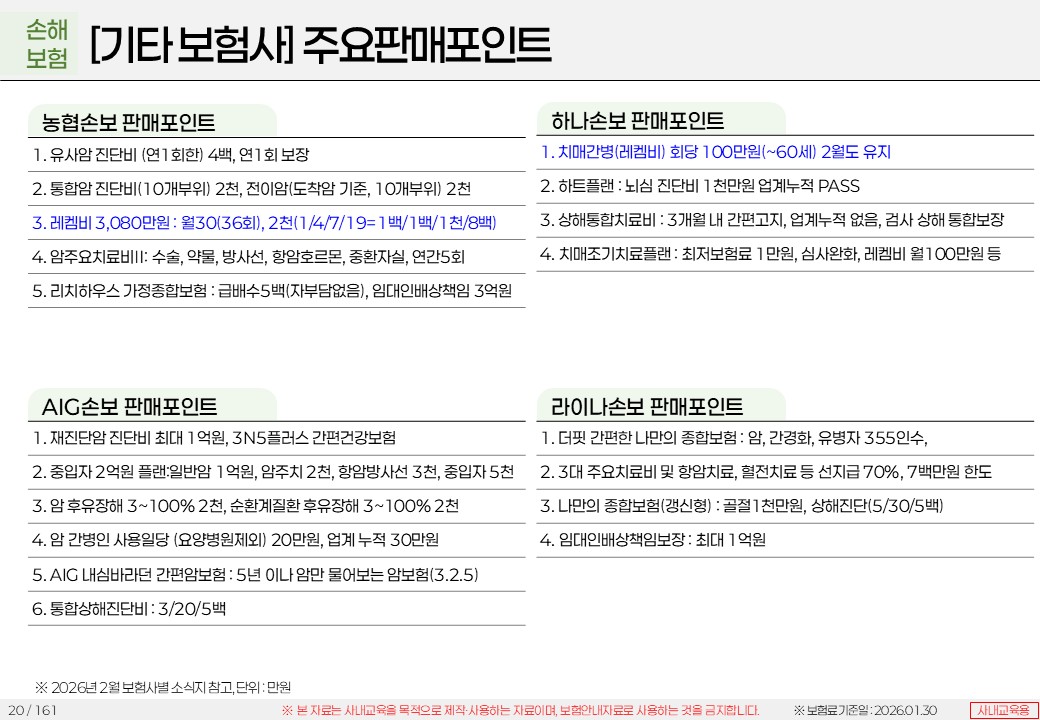Click the red 사내교육용 label box
The image size is (1040, 720).
[1001, 709]
